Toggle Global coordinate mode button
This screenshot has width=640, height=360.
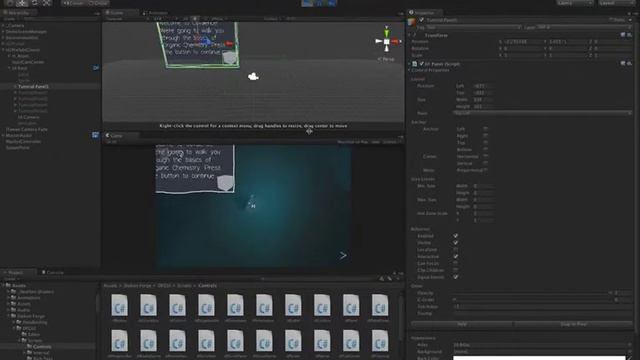point(97,3)
